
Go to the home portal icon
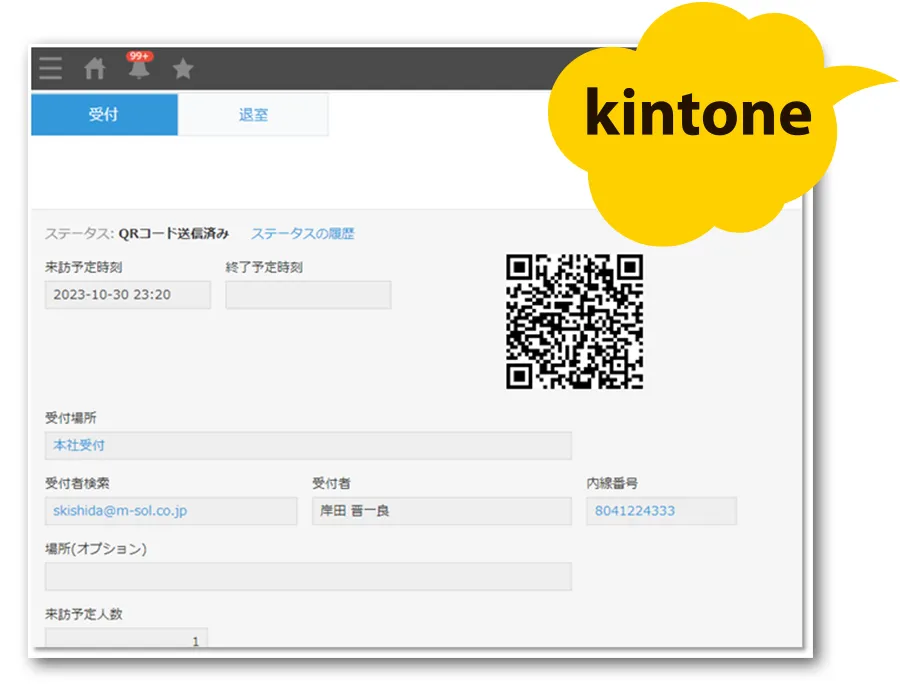[94, 69]
